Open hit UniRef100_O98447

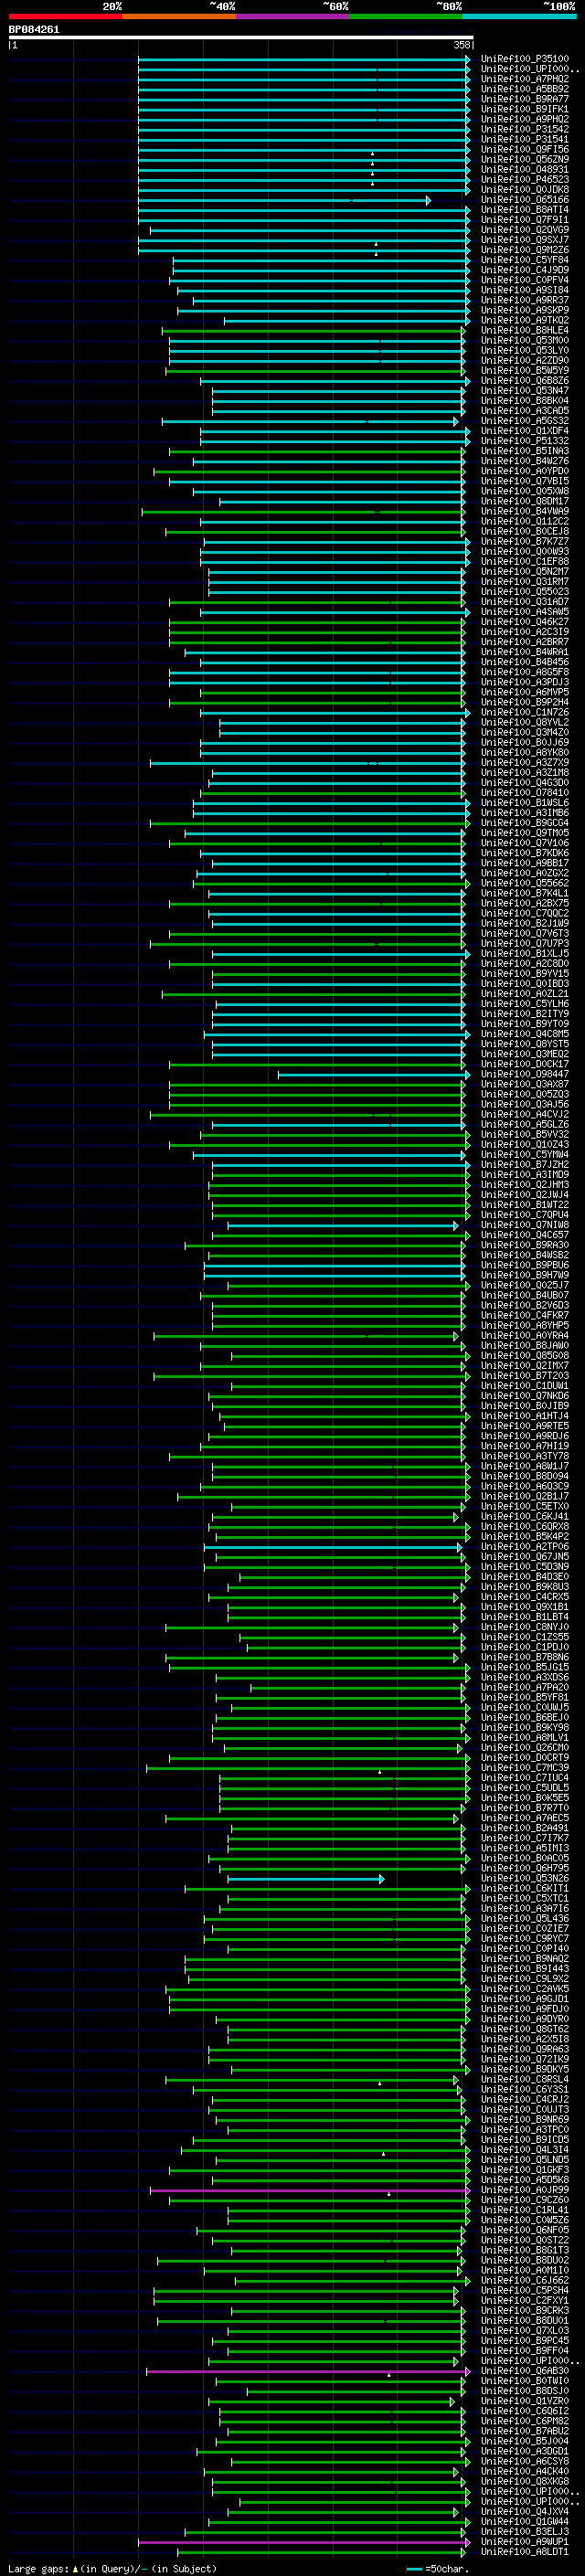click(525, 1074)
